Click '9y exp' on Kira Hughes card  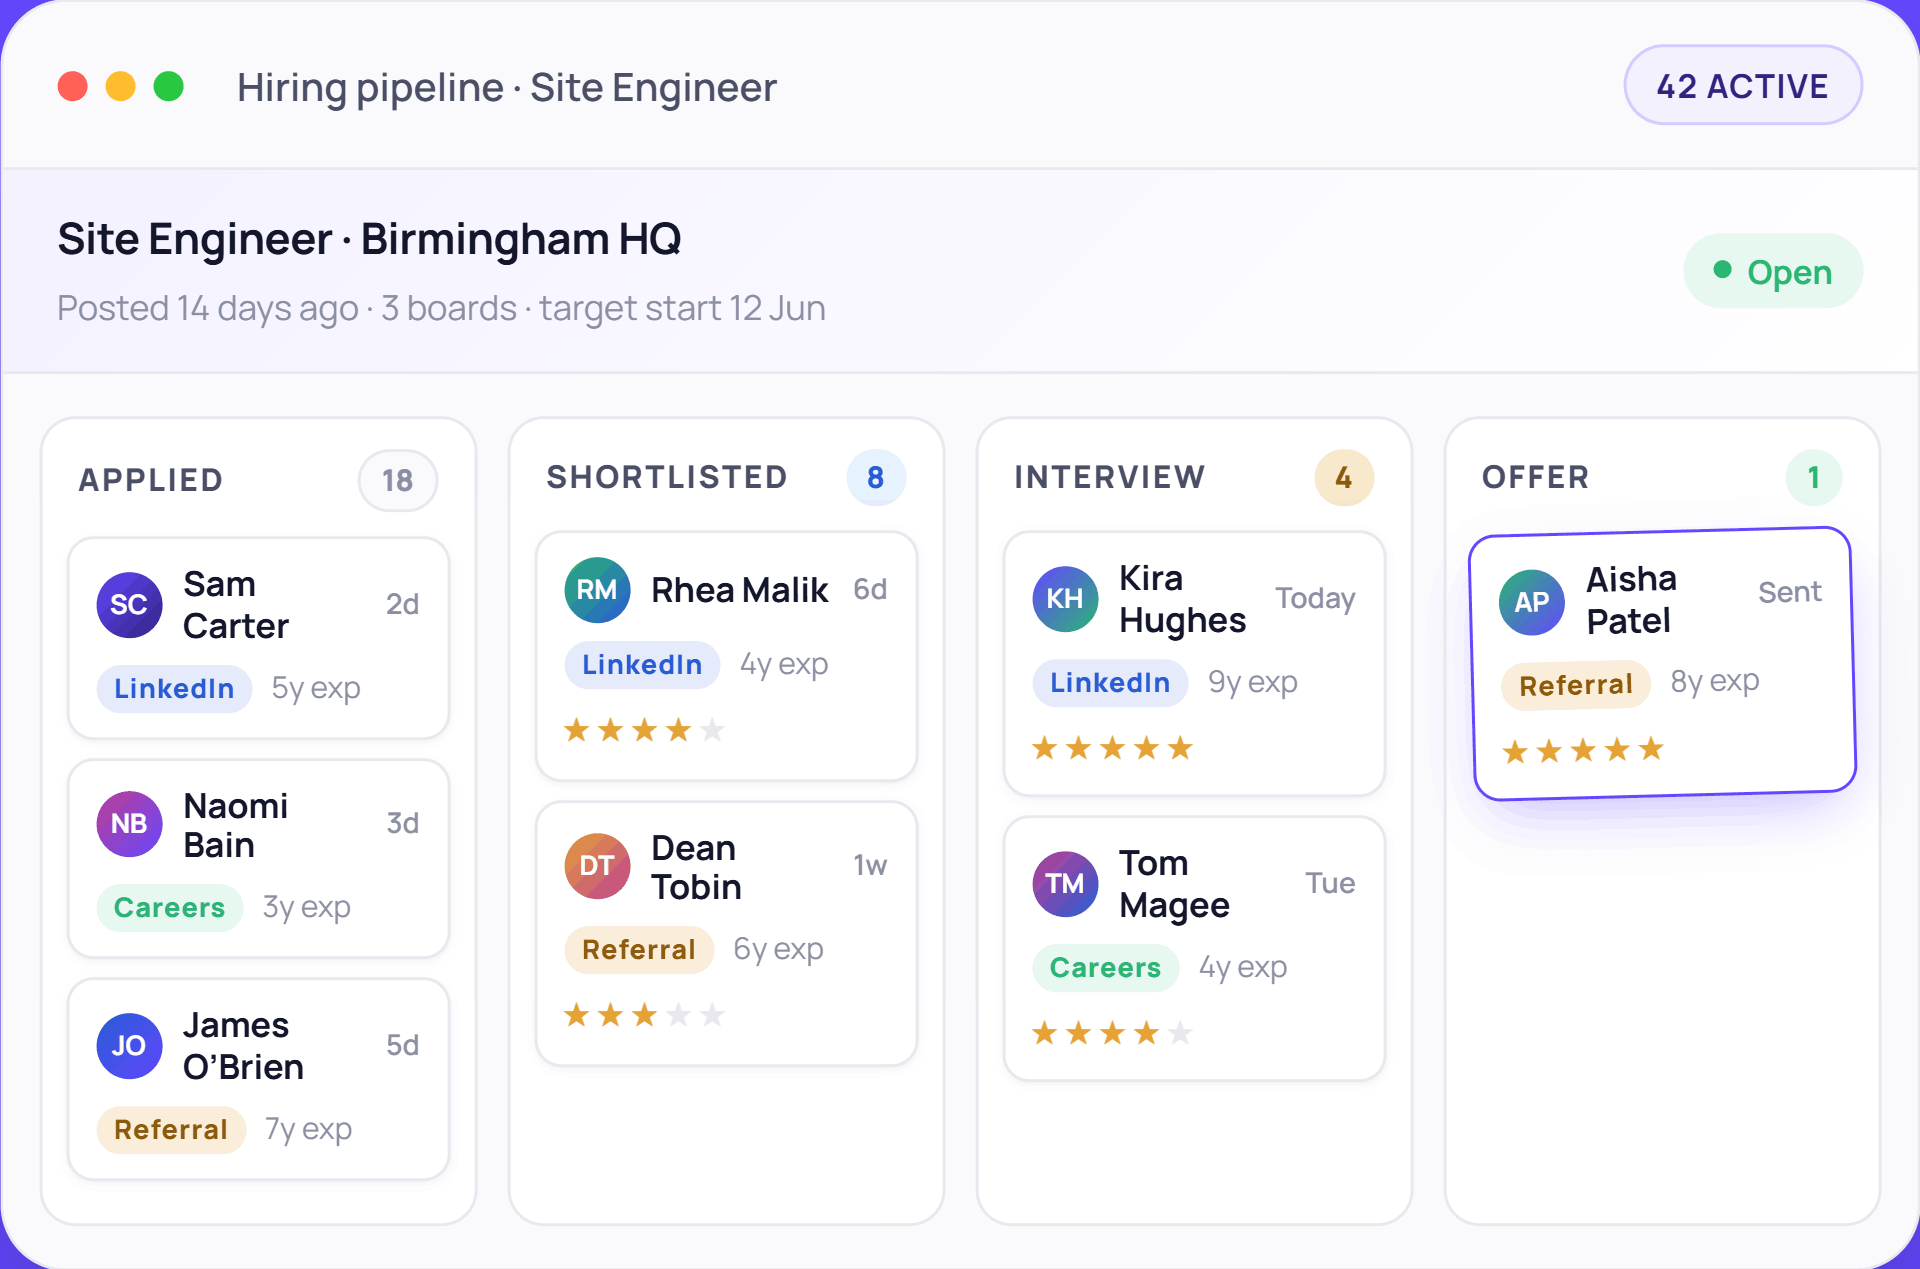(1252, 683)
